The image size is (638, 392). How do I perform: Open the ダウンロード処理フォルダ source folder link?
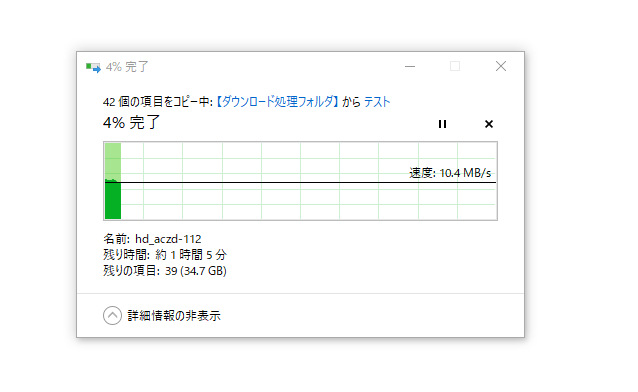point(277,102)
